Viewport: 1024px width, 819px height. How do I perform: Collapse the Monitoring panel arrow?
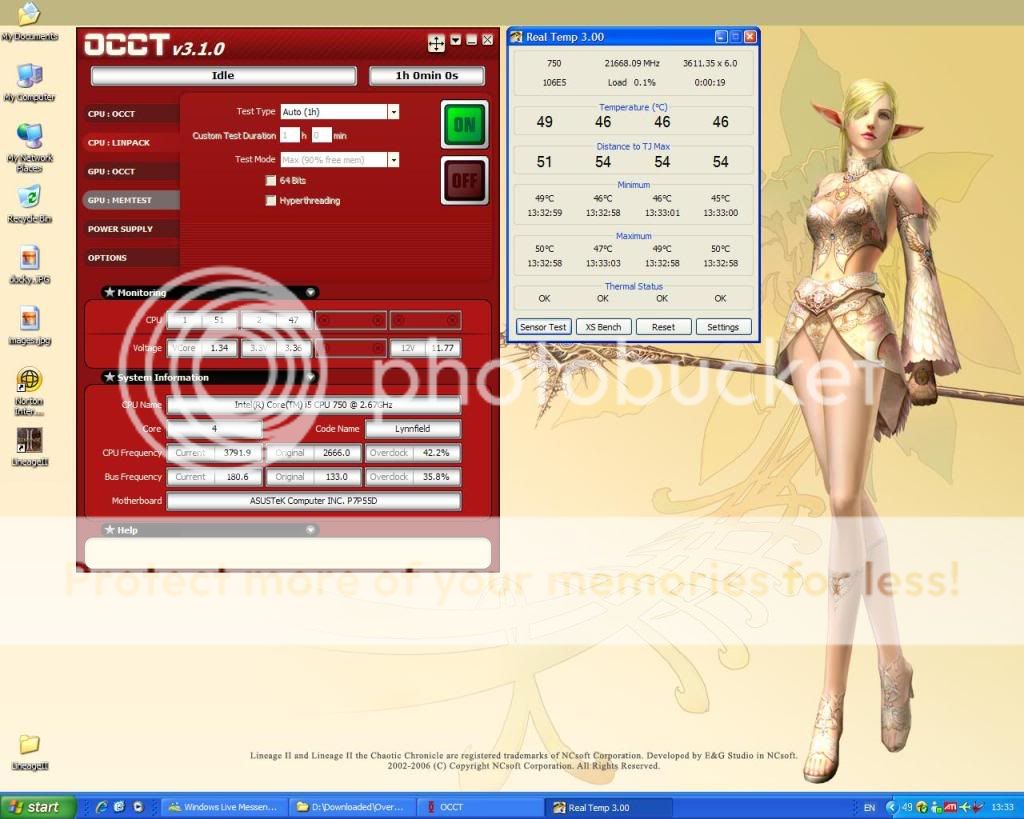pos(311,293)
